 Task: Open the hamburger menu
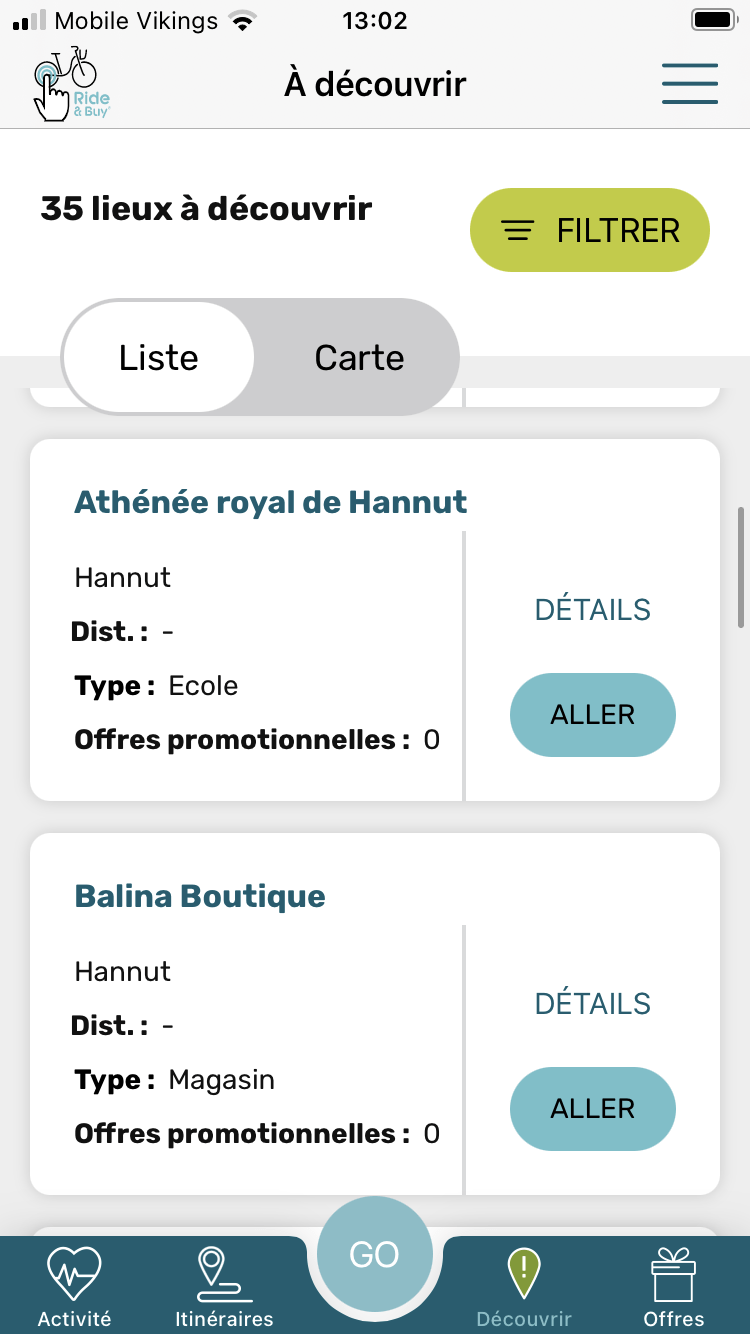point(690,84)
